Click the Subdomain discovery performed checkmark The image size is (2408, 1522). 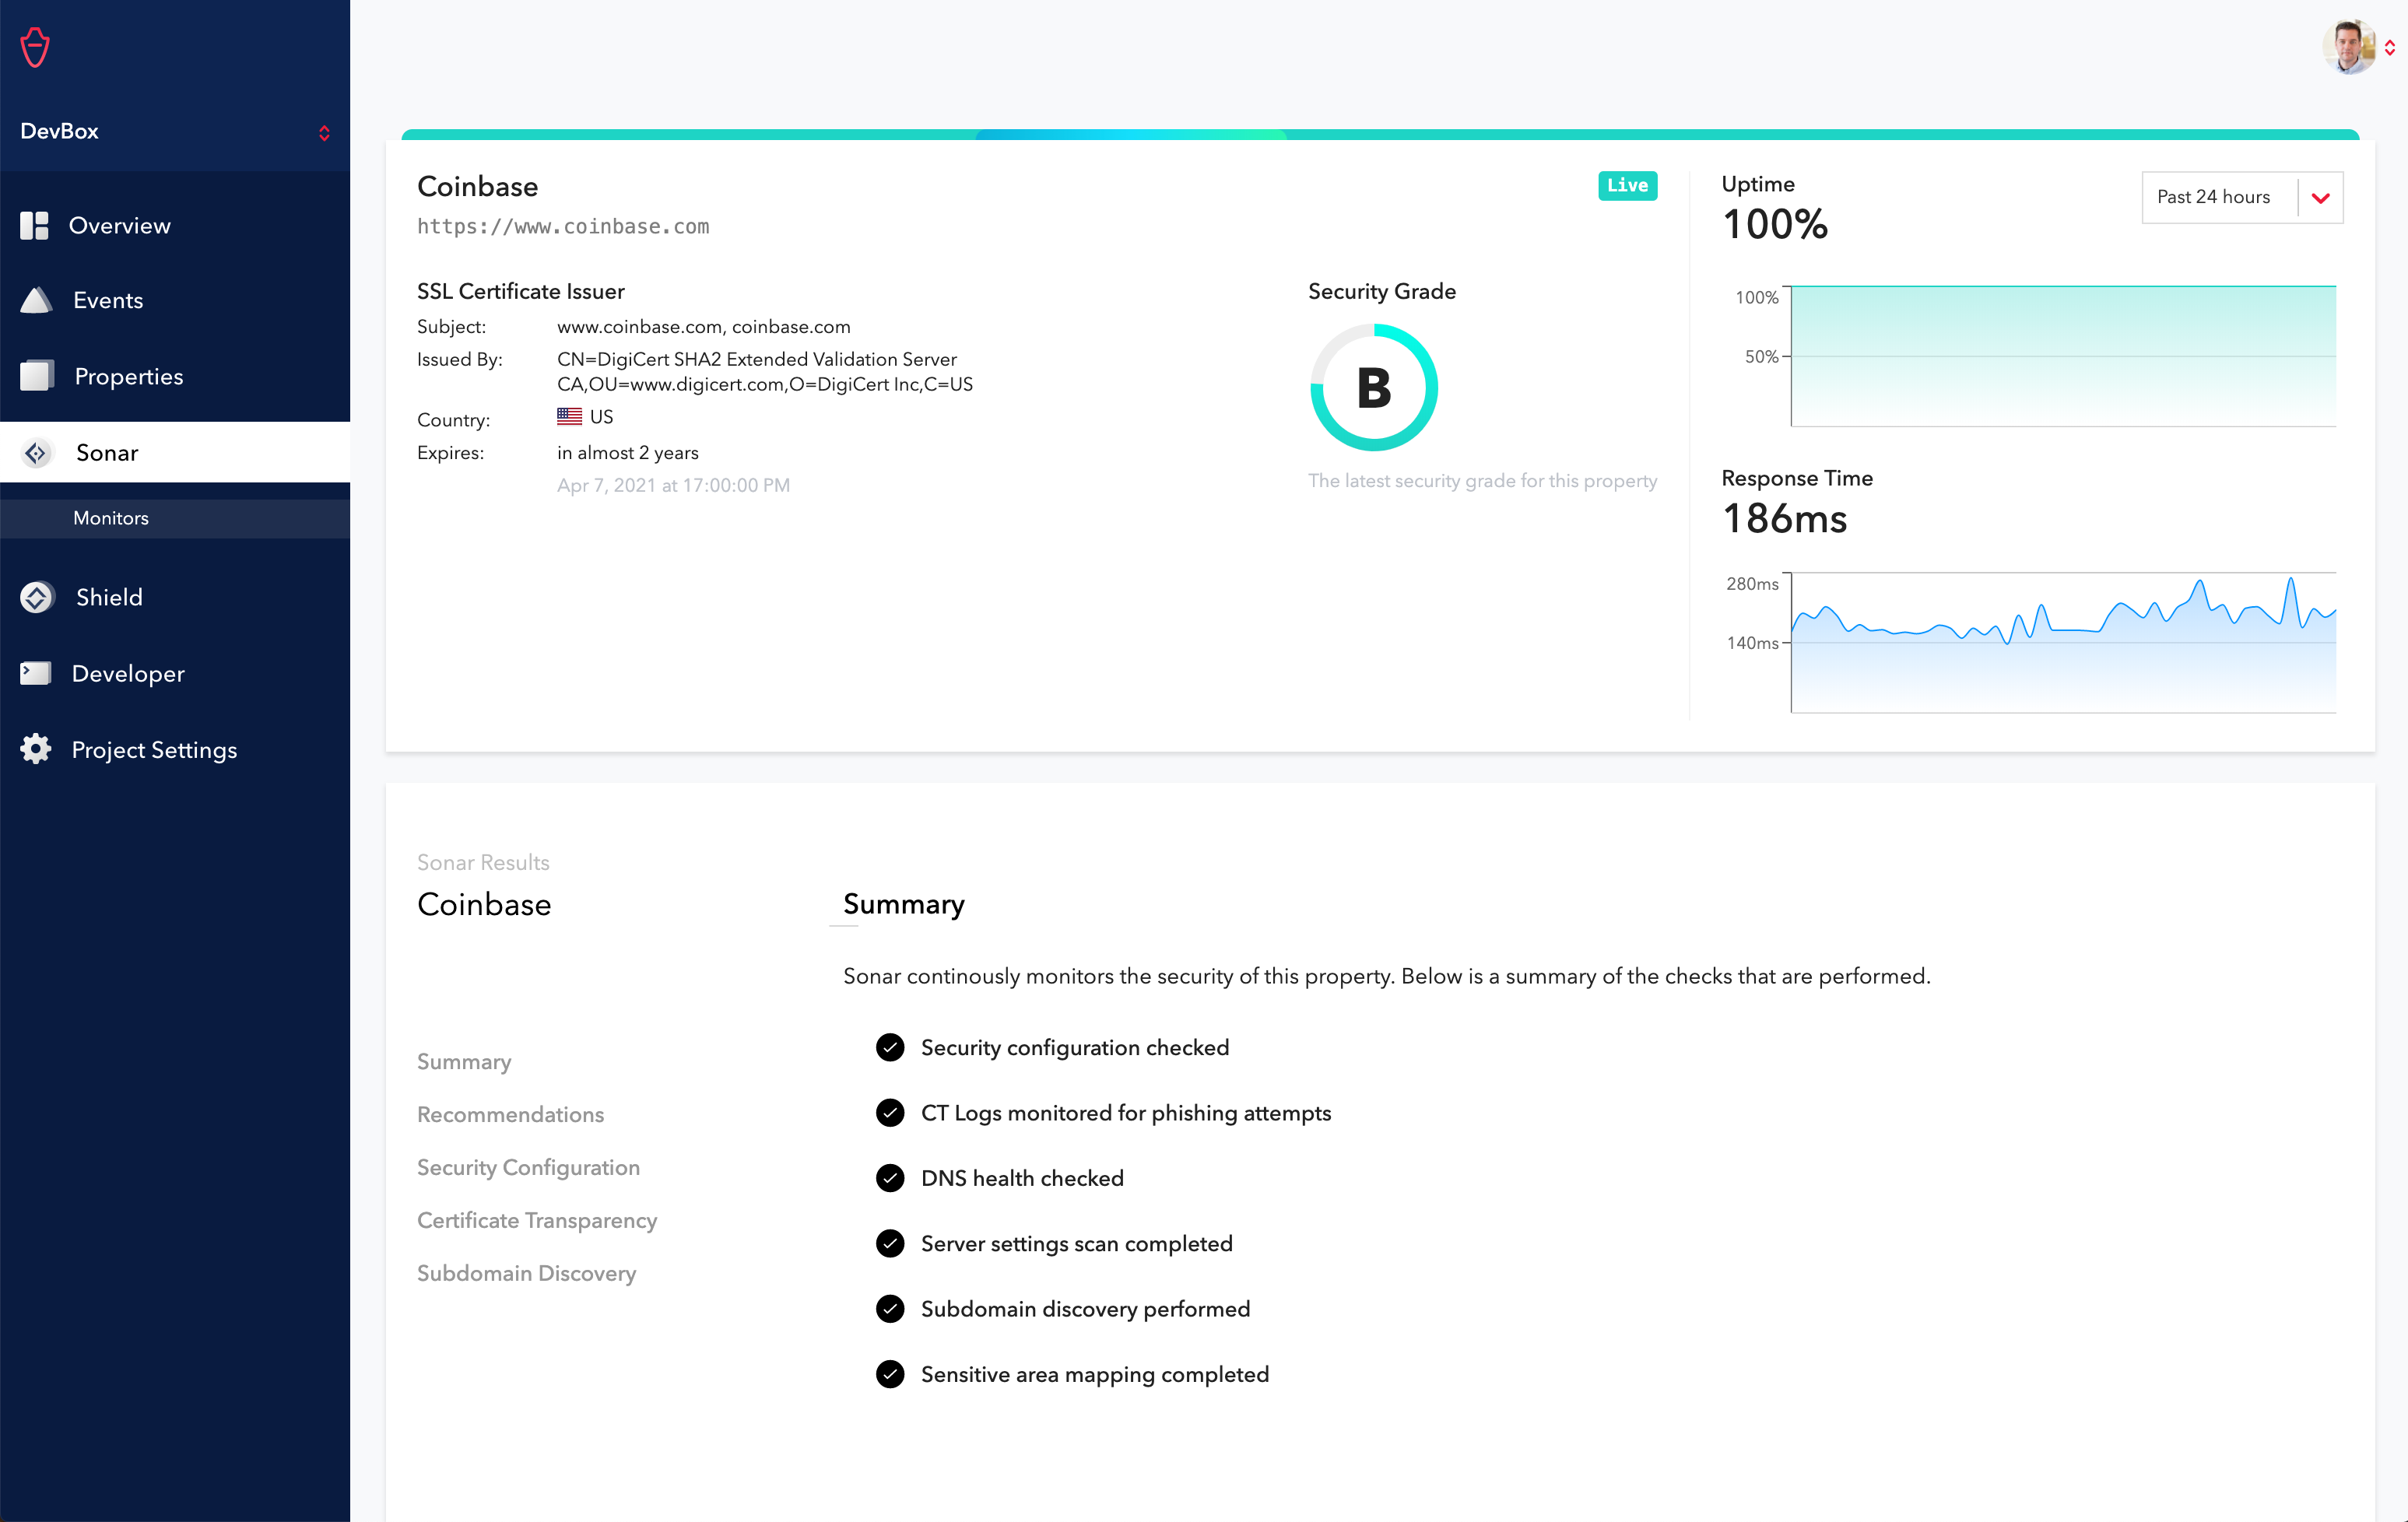(889, 1309)
